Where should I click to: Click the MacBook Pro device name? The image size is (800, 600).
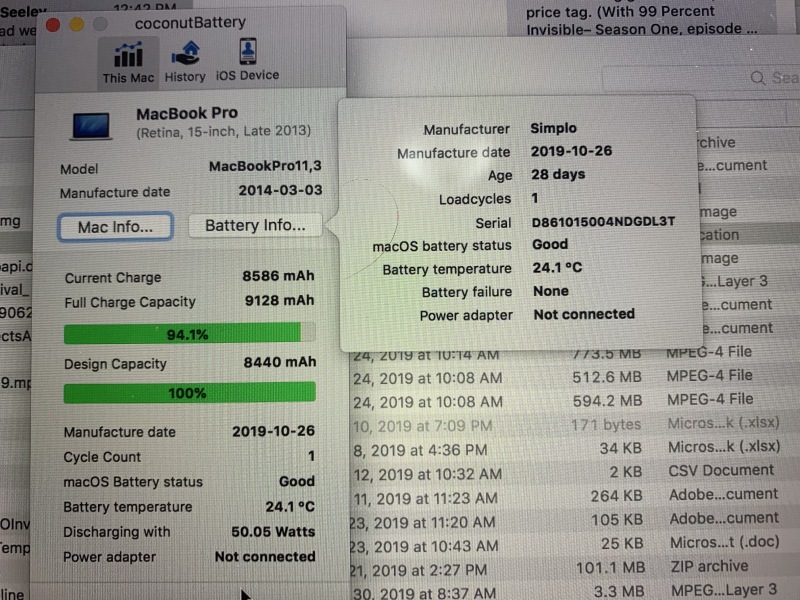tap(187, 113)
